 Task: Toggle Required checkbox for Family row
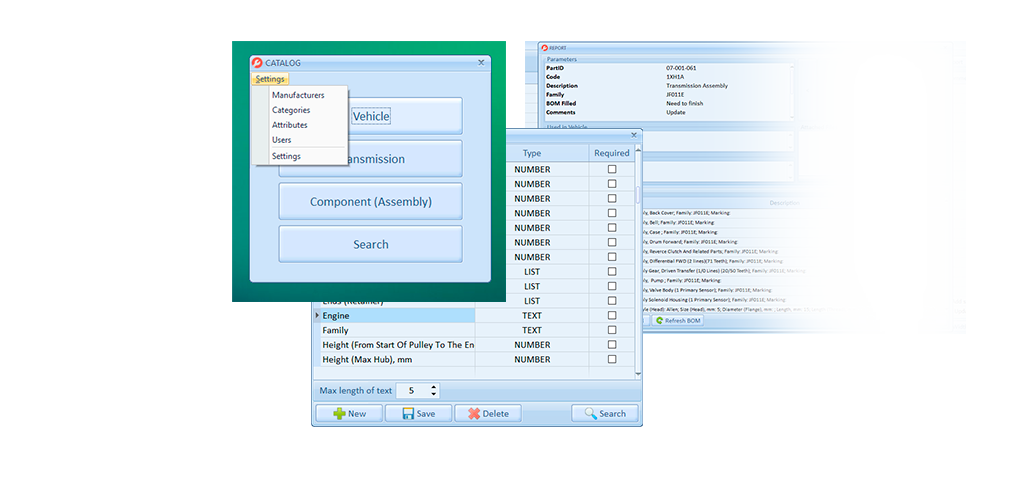(612, 330)
